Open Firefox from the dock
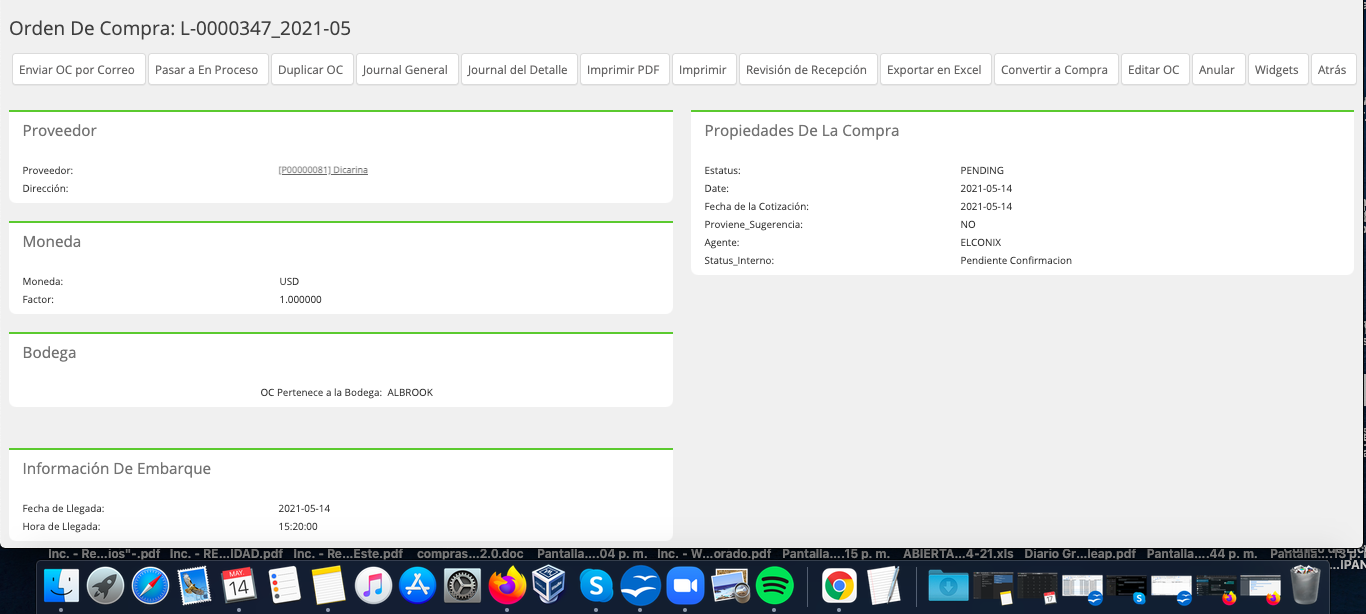Viewport: 1366px width, 614px height. click(508, 585)
